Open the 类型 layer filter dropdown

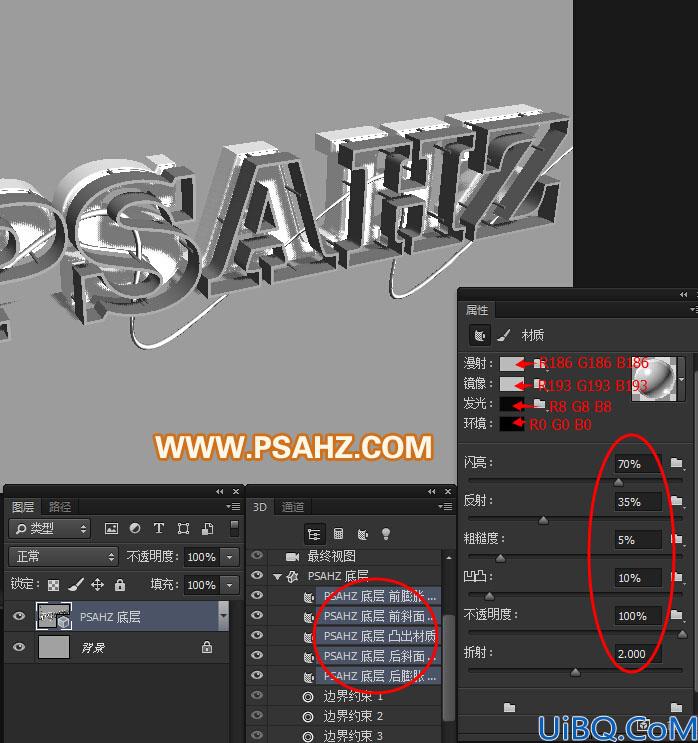tap(49, 528)
